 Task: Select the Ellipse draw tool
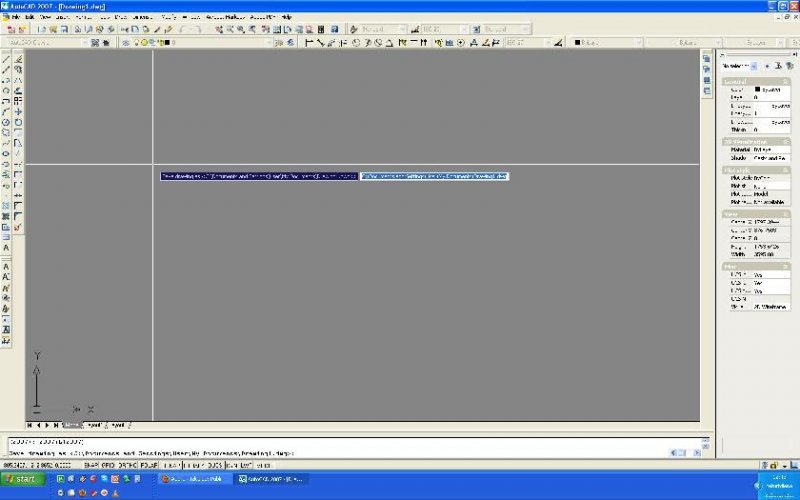pos(6,154)
